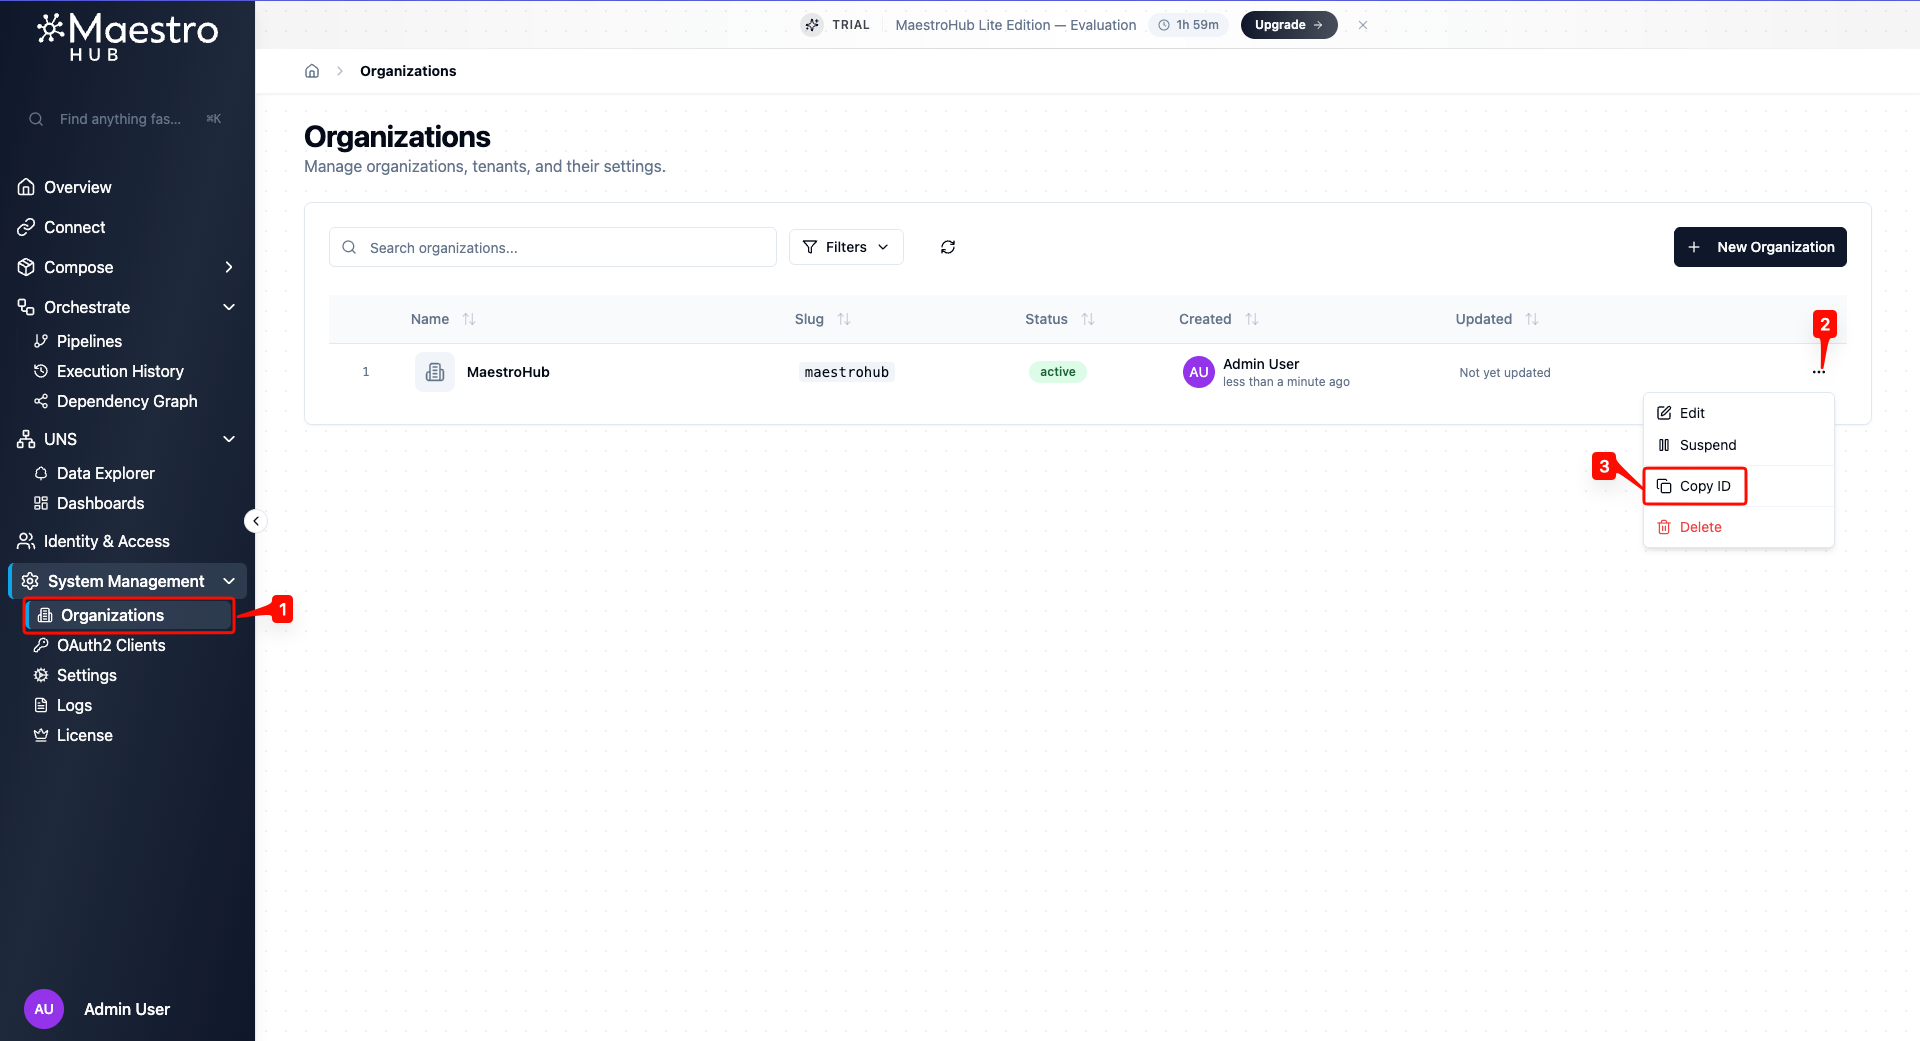Click the home breadcrumb icon
This screenshot has width=1920, height=1041.
(312, 71)
